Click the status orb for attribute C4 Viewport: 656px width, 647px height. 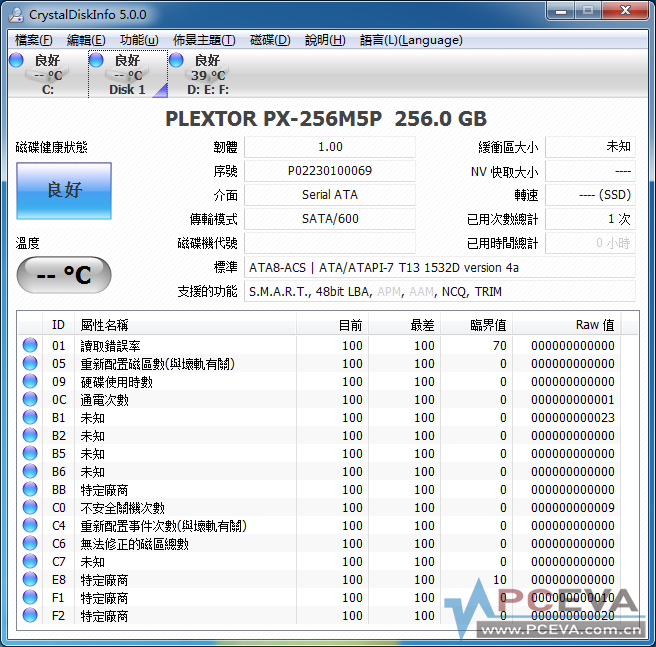tap(30, 525)
